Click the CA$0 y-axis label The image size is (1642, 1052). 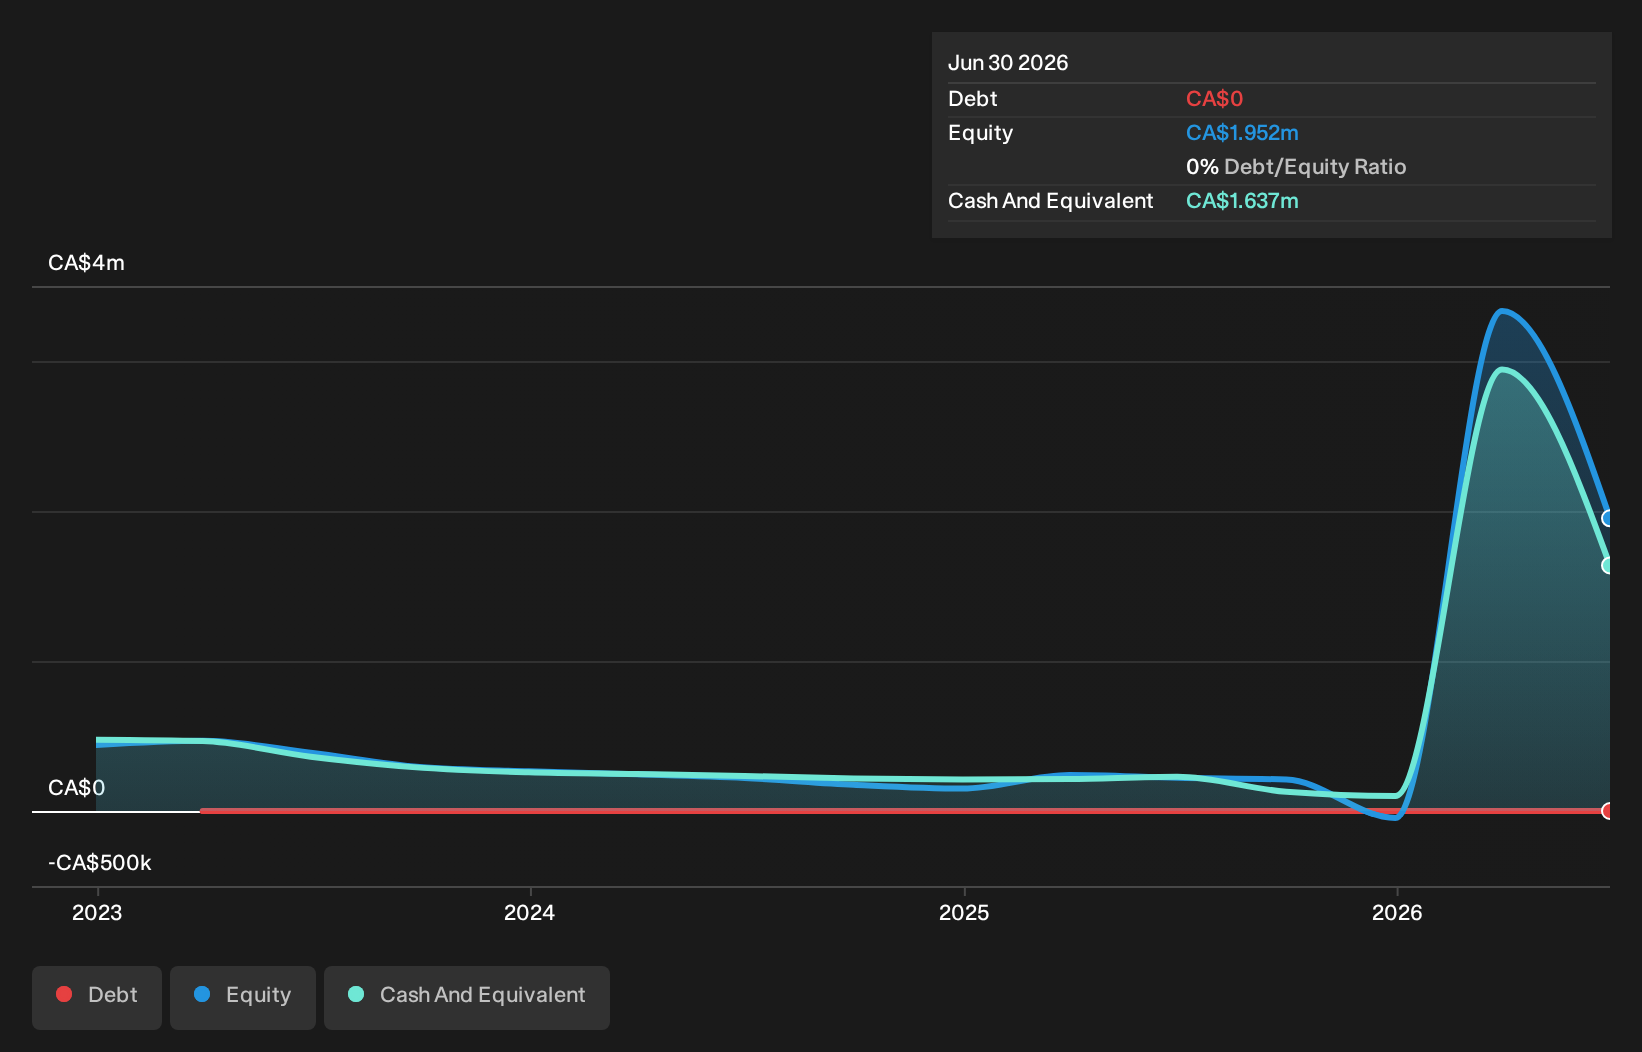tap(76, 788)
